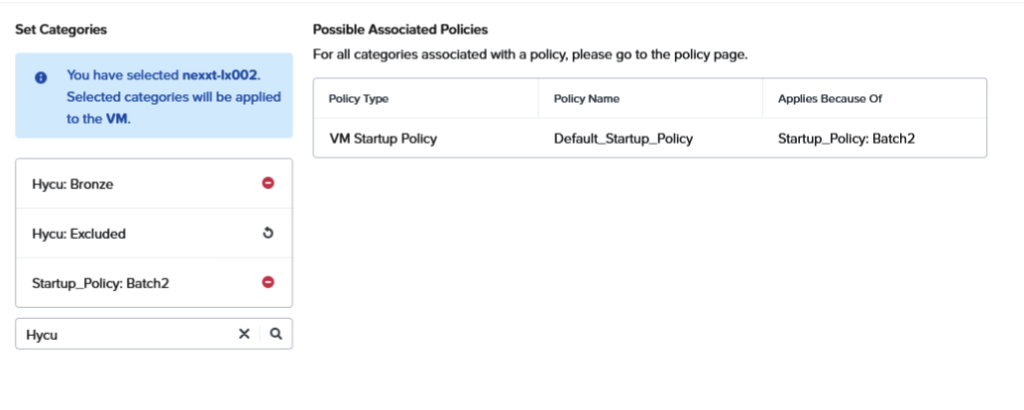Remove the Hycu: Bronze category
Image resolution: width=1024 pixels, height=410 pixels.
[x=268, y=183]
